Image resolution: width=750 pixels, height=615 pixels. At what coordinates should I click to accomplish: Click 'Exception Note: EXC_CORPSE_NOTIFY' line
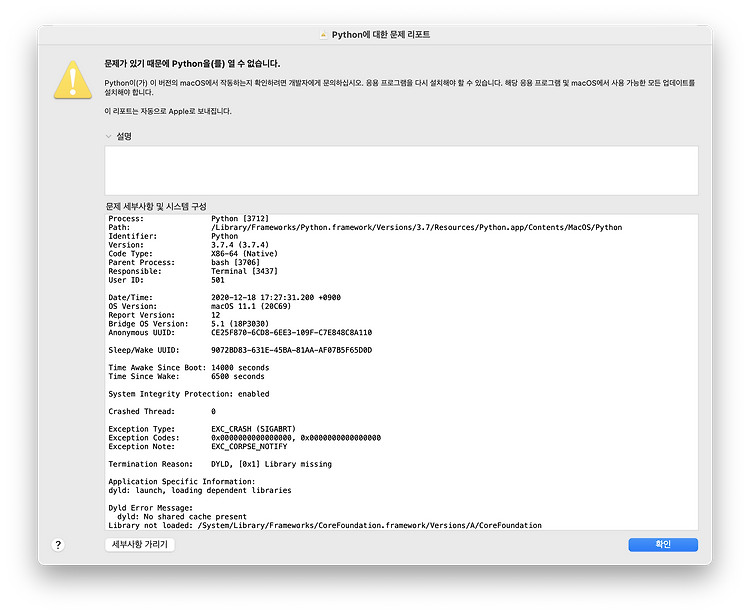coord(198,447)
